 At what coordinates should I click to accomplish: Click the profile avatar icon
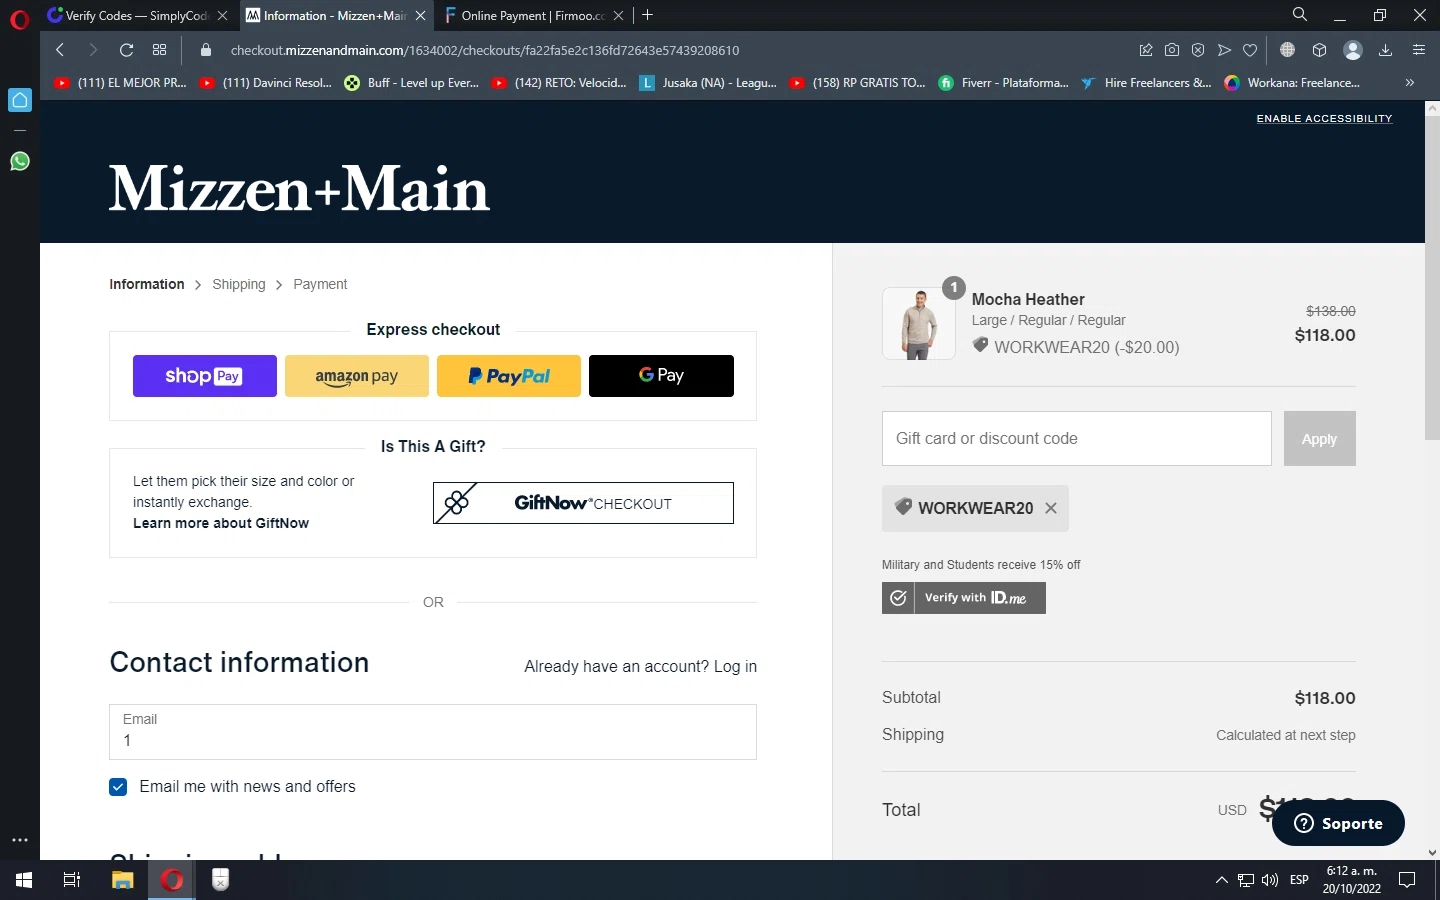[1353, 50]
